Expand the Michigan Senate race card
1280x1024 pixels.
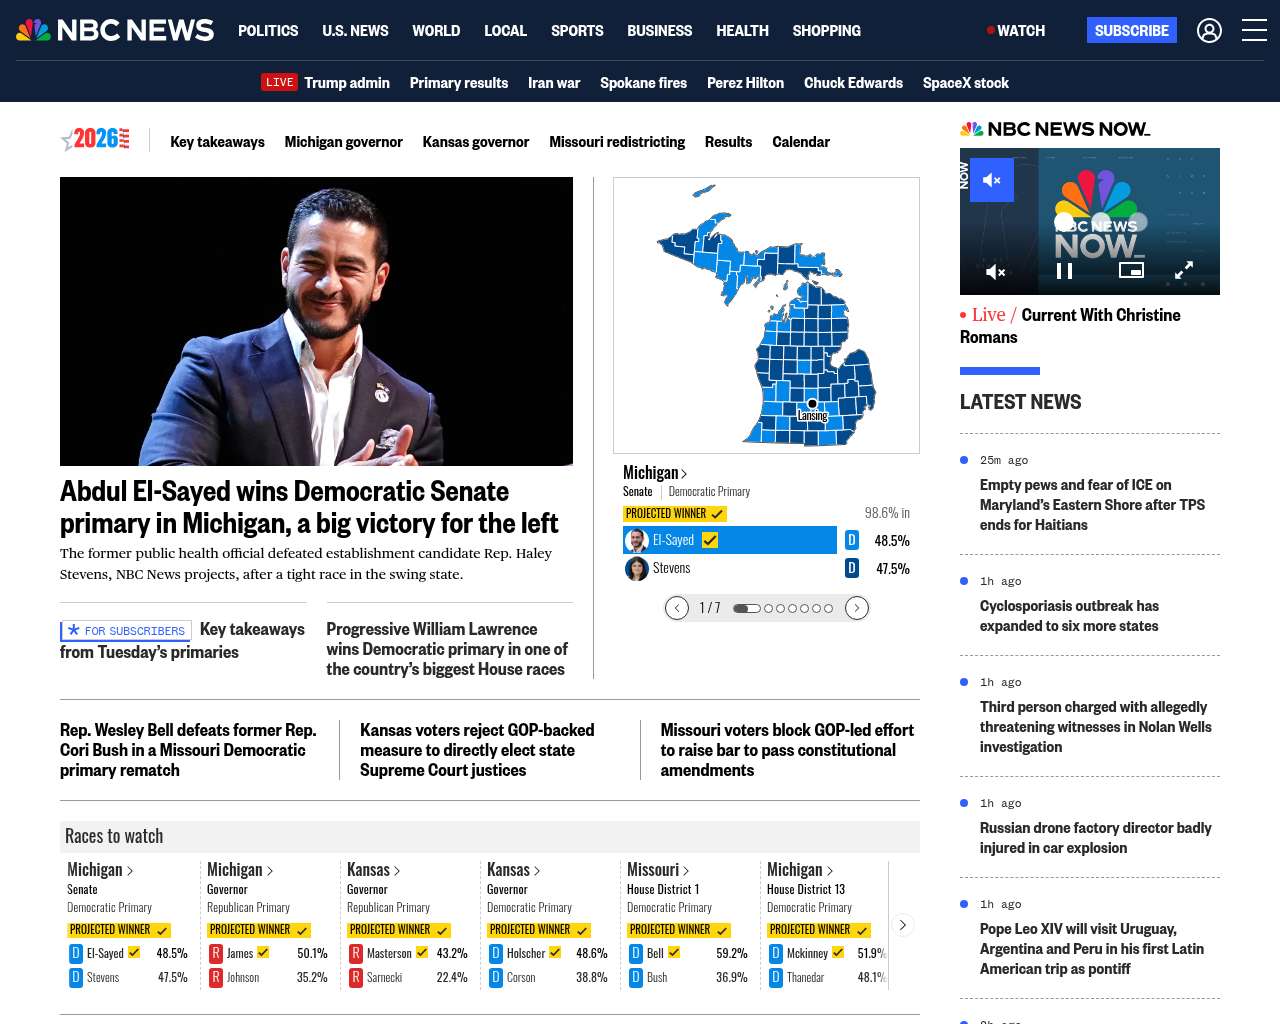pyautogui.click(x=100, y=870)
